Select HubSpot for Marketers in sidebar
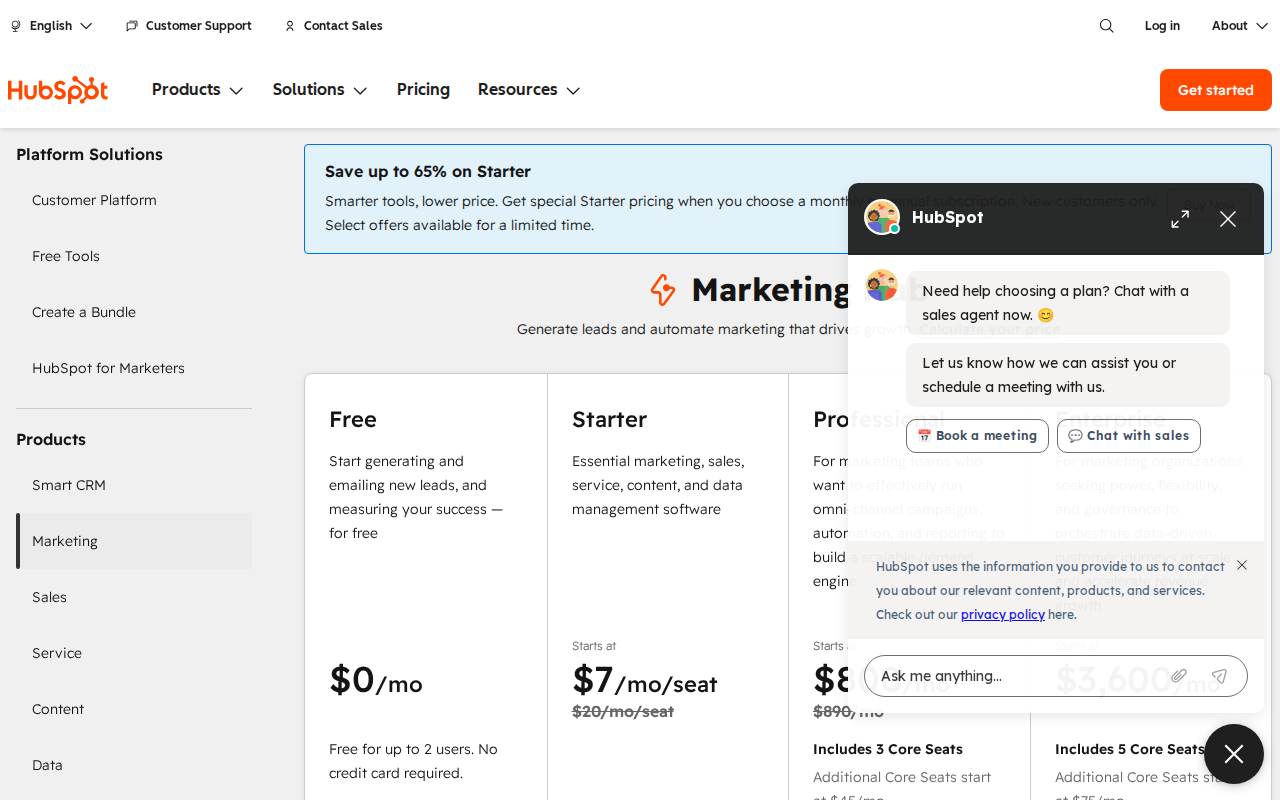This screenshot has height=800, width=1280. click(134, 368)
